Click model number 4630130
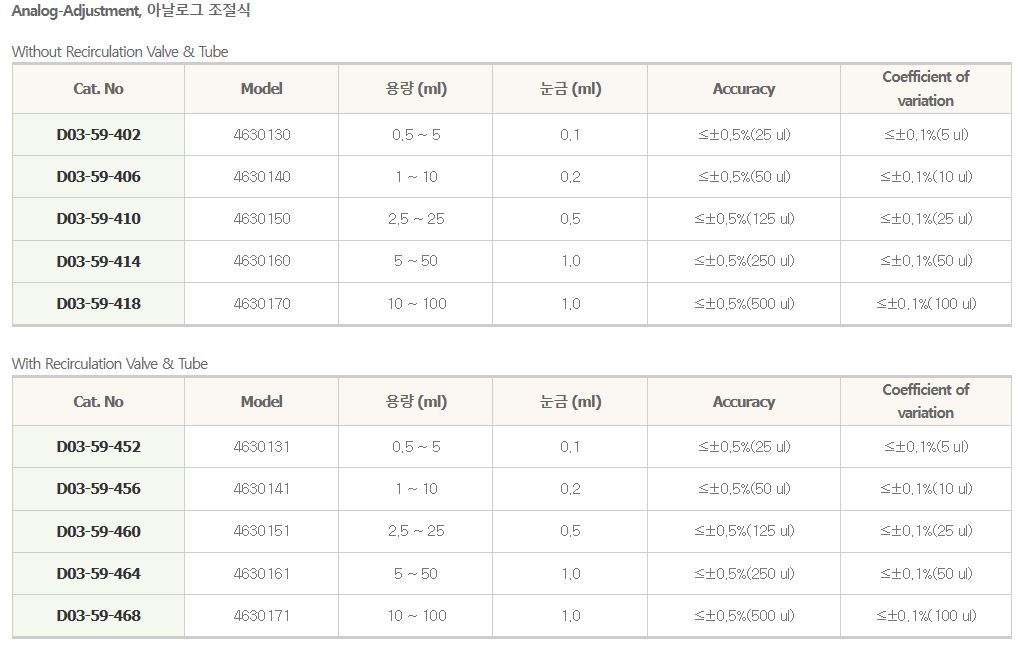Screen dimensions: 1021x651 [262, 134]
